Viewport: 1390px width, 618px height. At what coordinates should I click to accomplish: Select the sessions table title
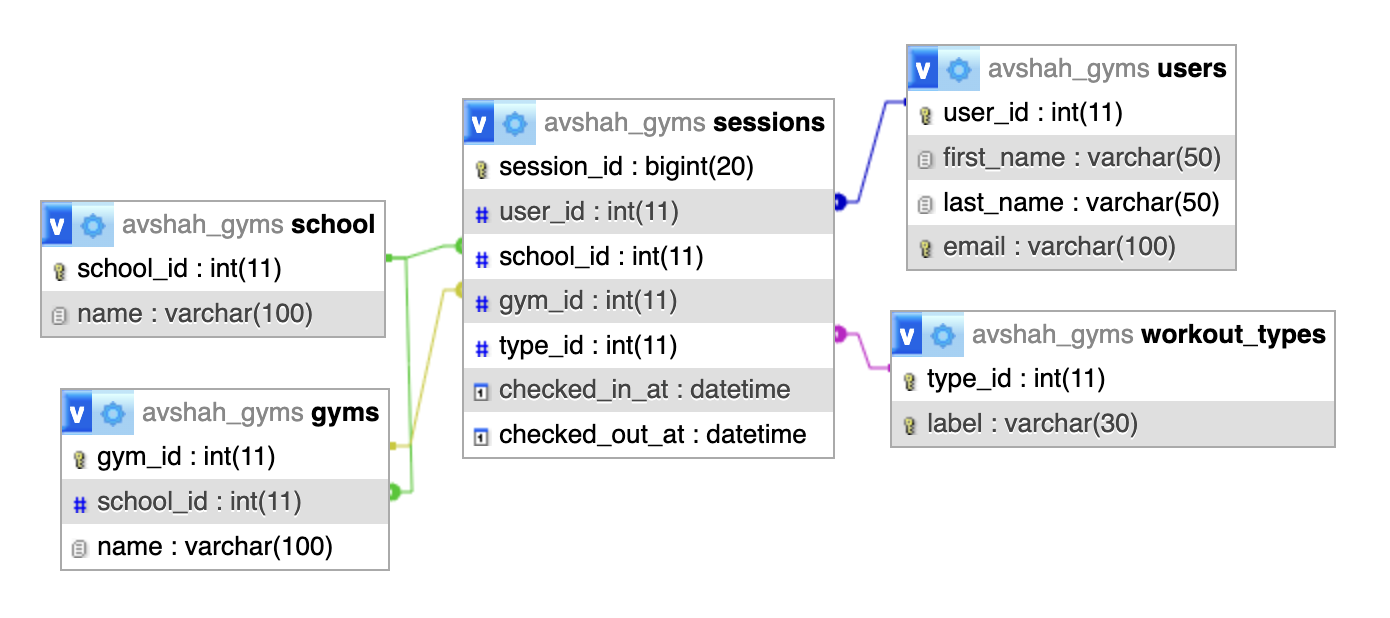point(768,123)
